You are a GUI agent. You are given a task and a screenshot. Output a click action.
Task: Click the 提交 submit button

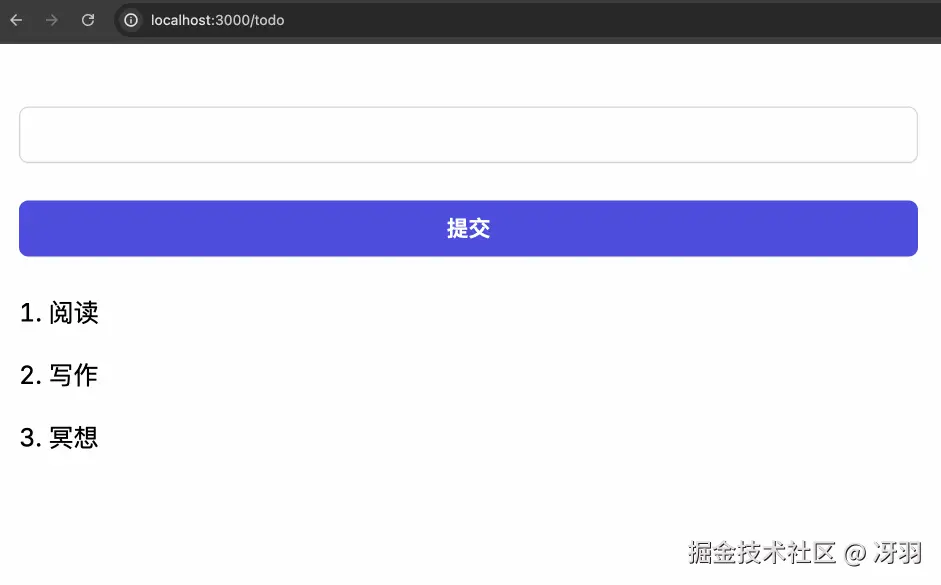coord(469,228)
